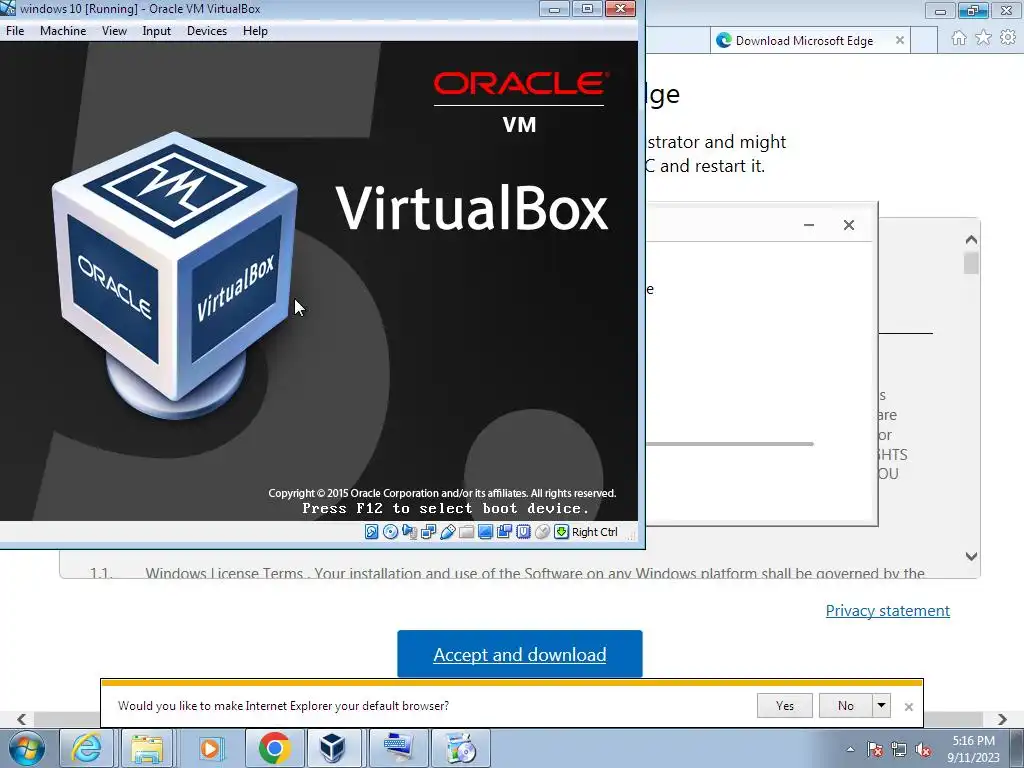The width and height of the screenshot is (1024, 768).
Task: Click shared folders indicator in VirtualBox status bar
Action: point(466,532)
